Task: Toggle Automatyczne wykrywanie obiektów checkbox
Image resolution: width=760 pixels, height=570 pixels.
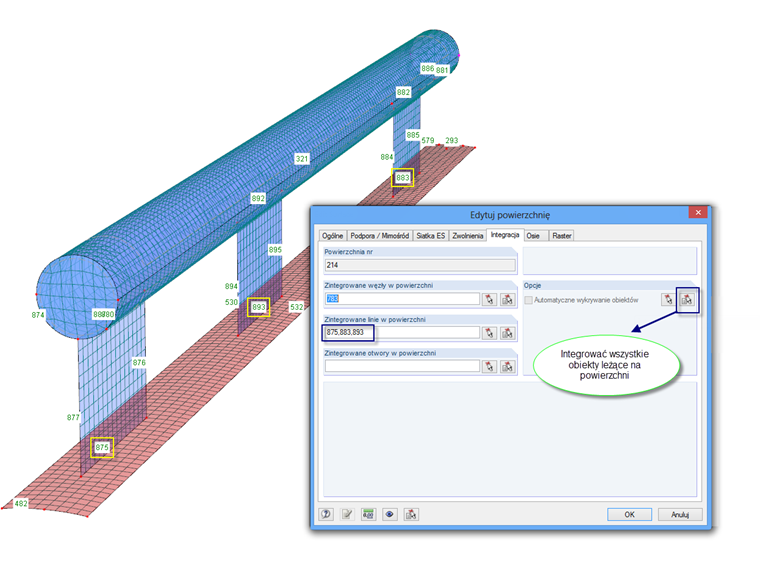Action: click(x=529, y=300)
